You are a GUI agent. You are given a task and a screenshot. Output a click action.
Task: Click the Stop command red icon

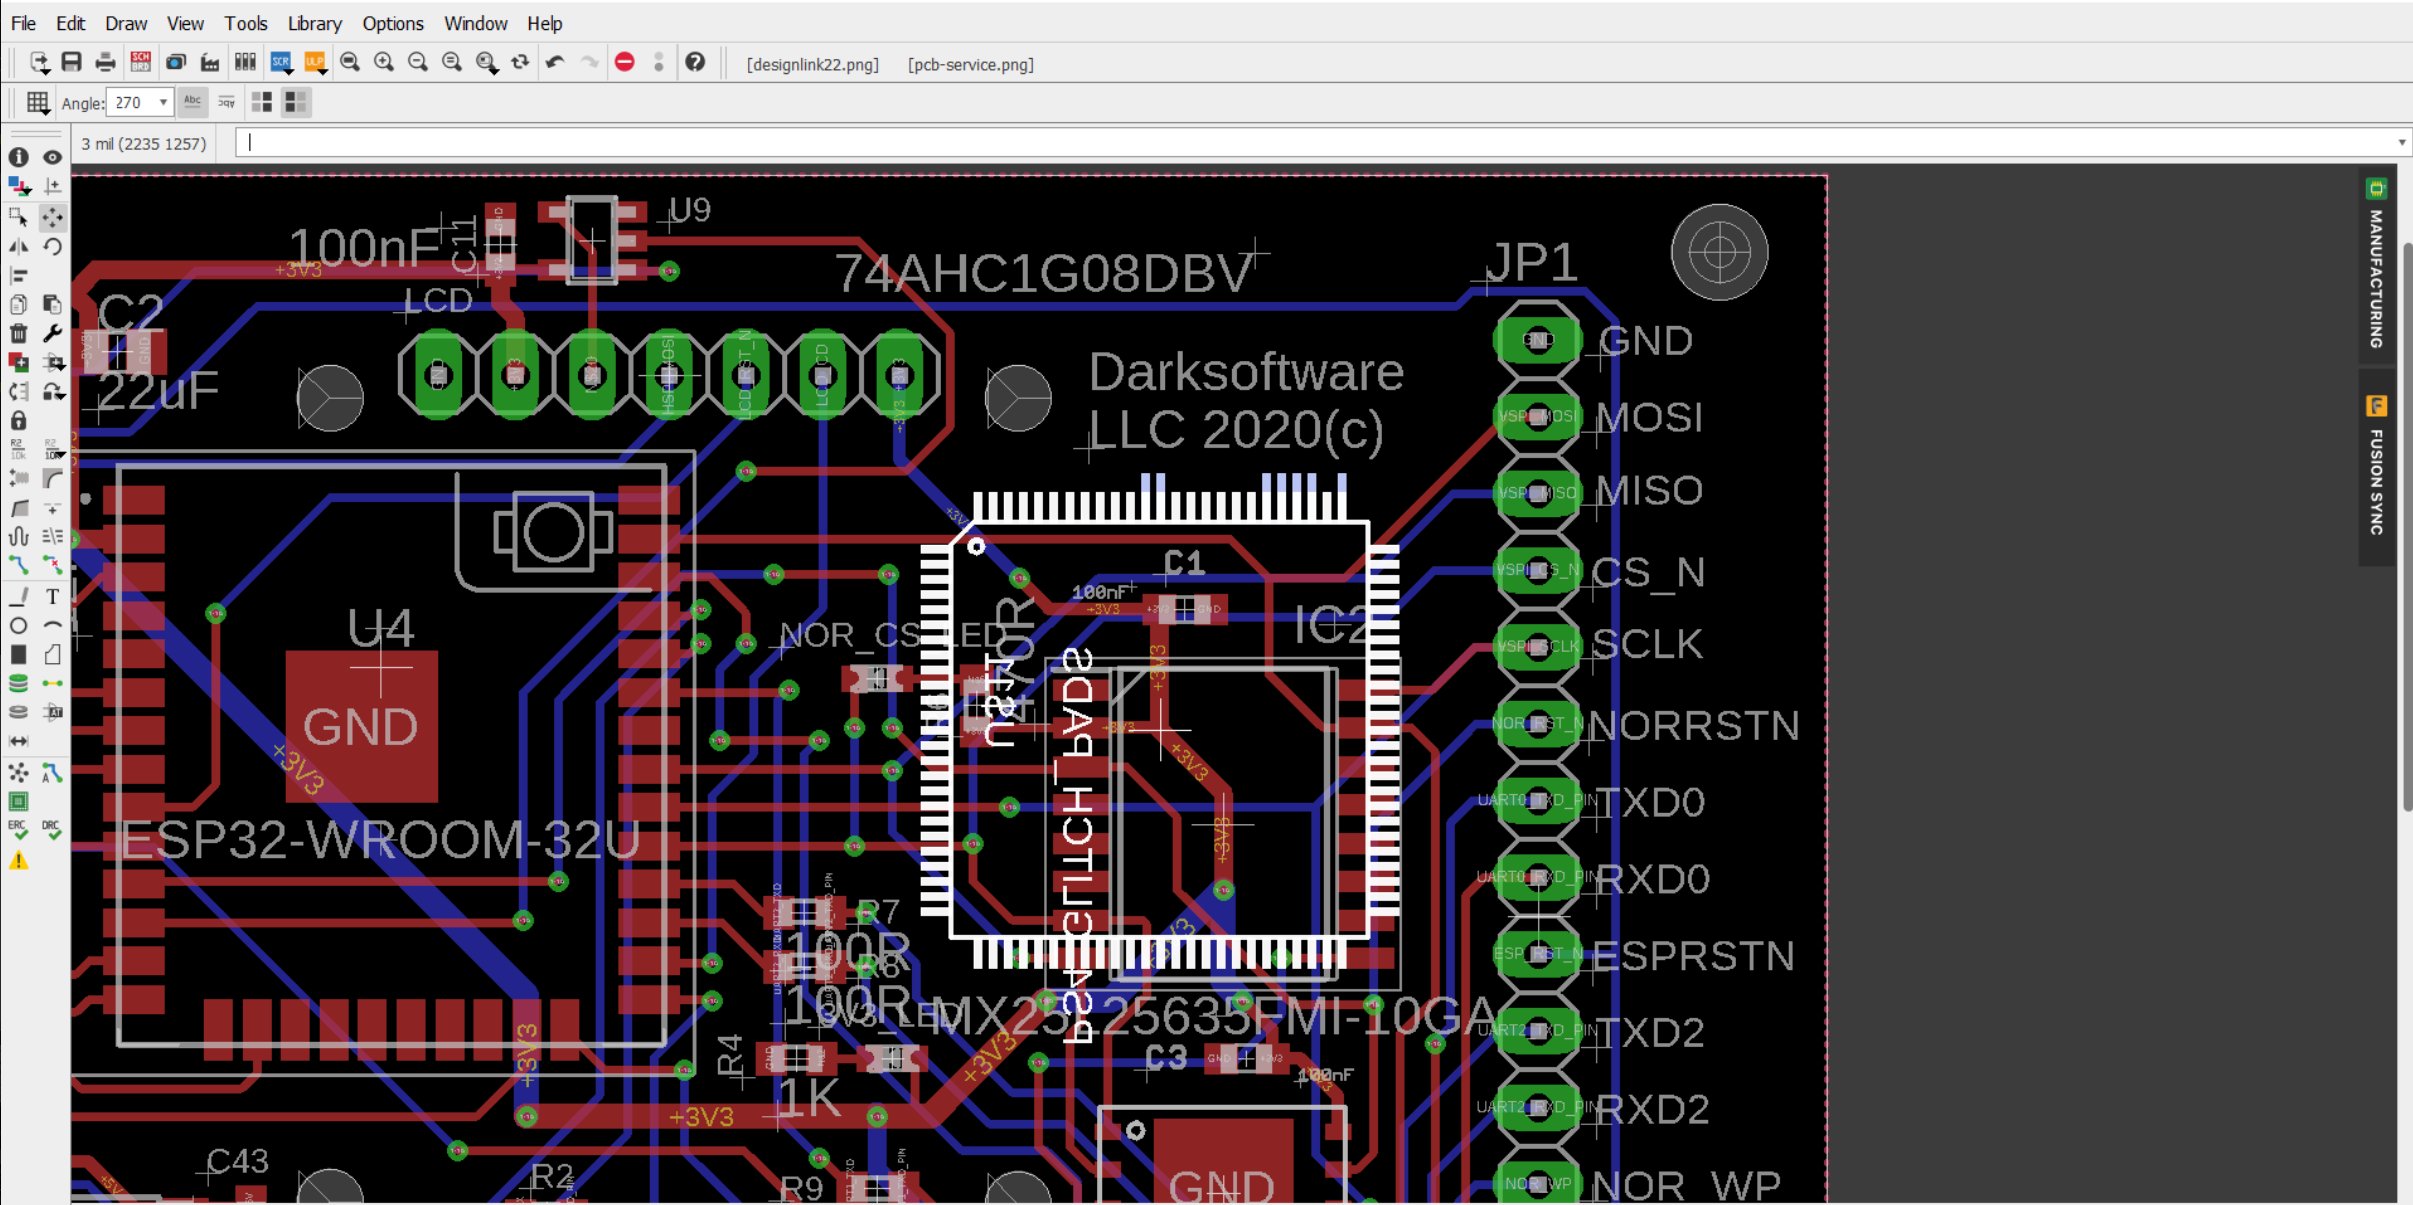[x=625, y=63]
